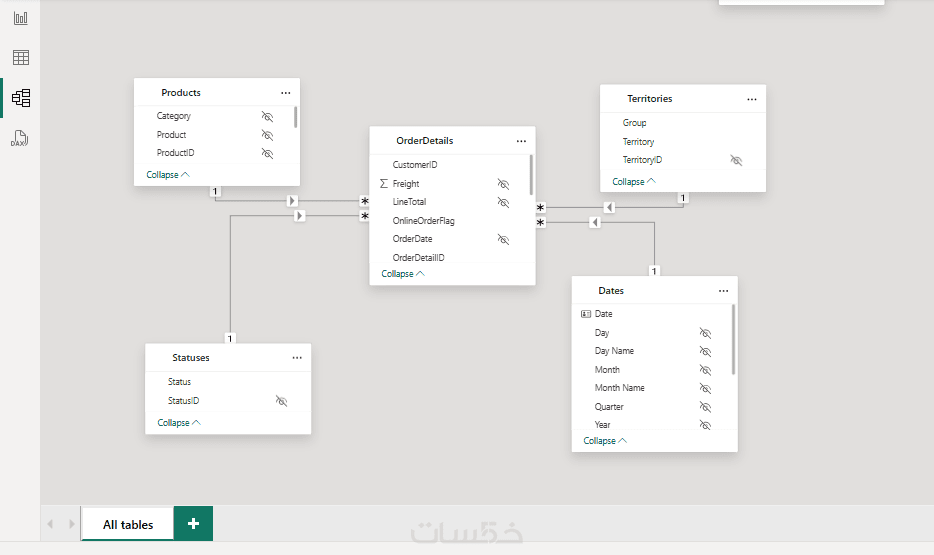Viewport: 934px width, 555px height.
Task: Select the Model view icon
Action: click(20, 98)
